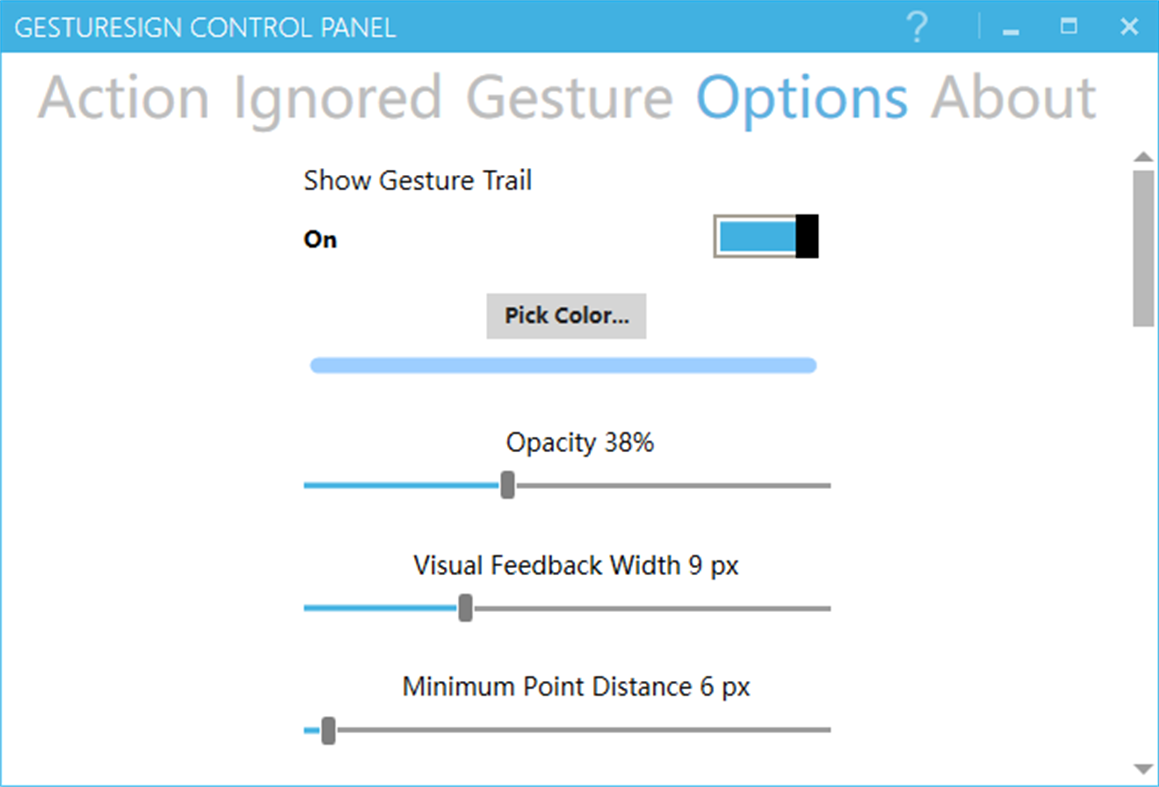This screenshot has width=1159, height=787.
Task: Select the blue gesture trail color preview
Action: pyautogui.click(x=563, y=365)
